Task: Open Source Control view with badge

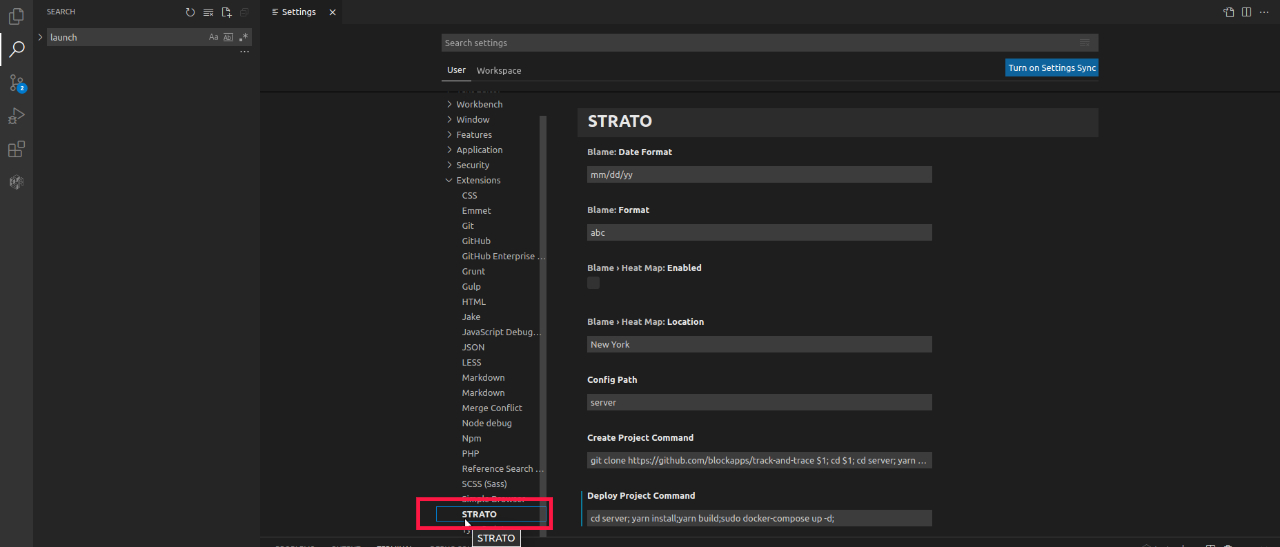Action: [x=16, y=83]
